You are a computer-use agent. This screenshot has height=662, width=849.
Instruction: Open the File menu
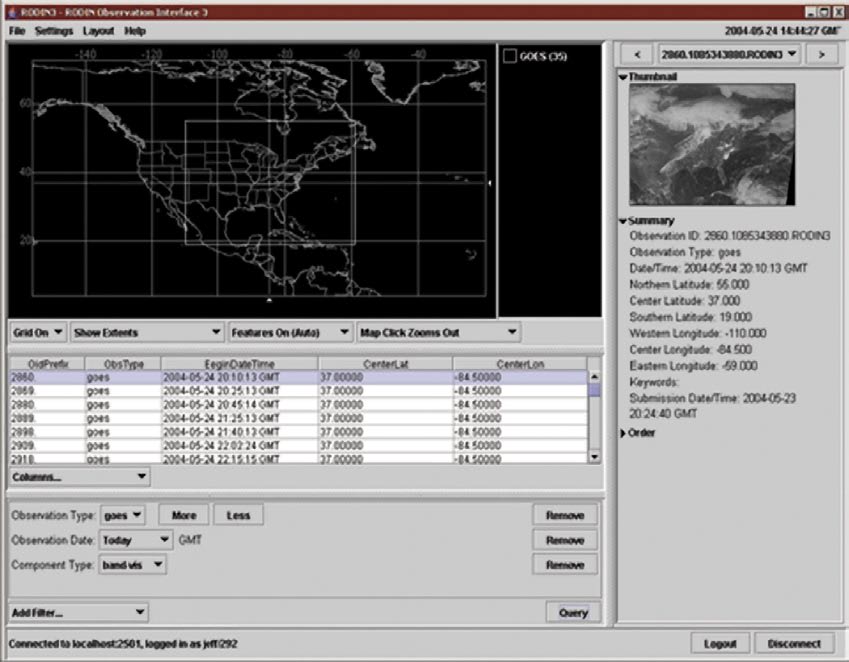(17, 31)
